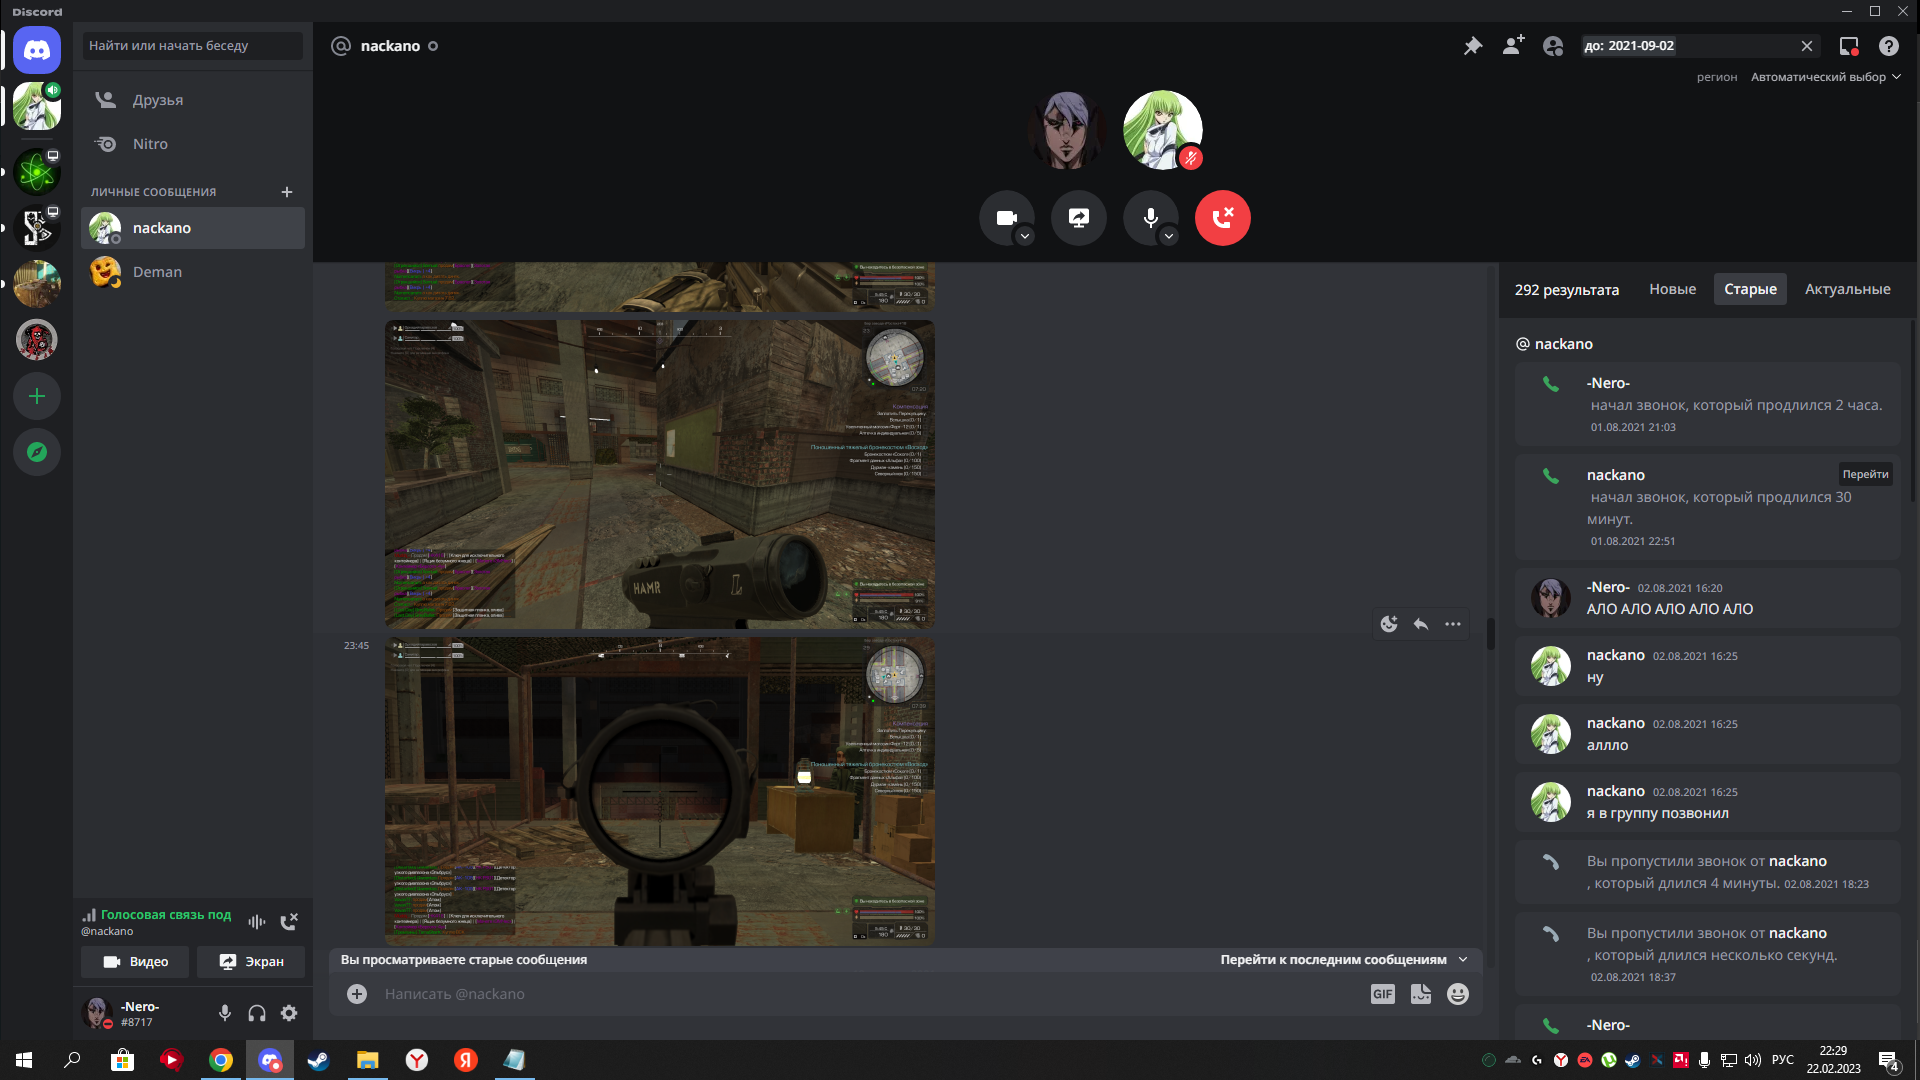Jump to latest messages link
Viewport: 1920px width, 1080px height.
(1343, 960)
